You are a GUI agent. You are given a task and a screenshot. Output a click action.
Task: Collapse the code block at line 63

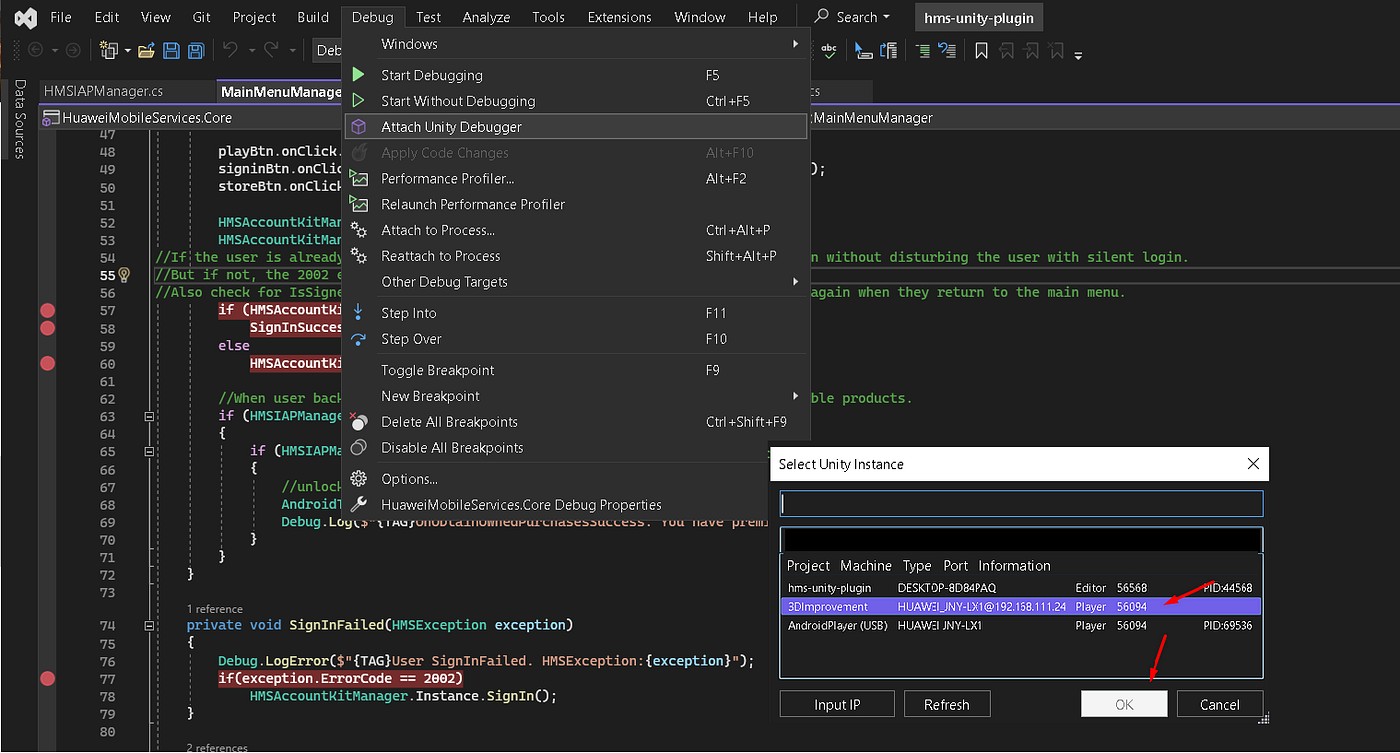[x=149, y=416]
